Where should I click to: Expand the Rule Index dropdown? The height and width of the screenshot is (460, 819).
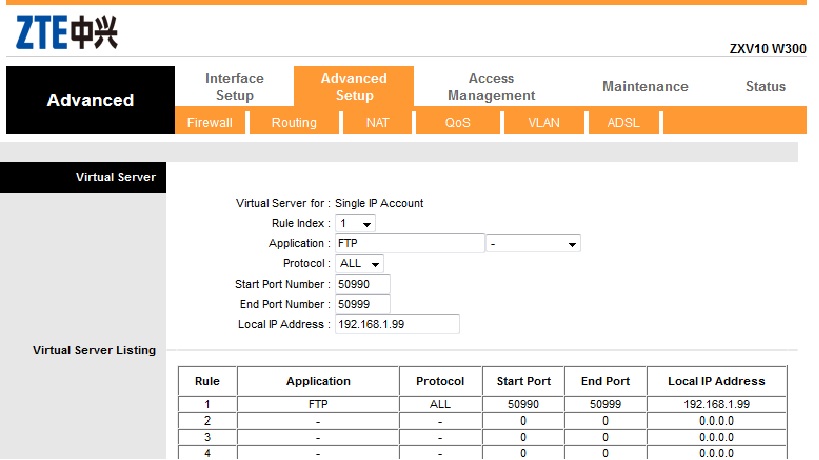pos(355,223)
